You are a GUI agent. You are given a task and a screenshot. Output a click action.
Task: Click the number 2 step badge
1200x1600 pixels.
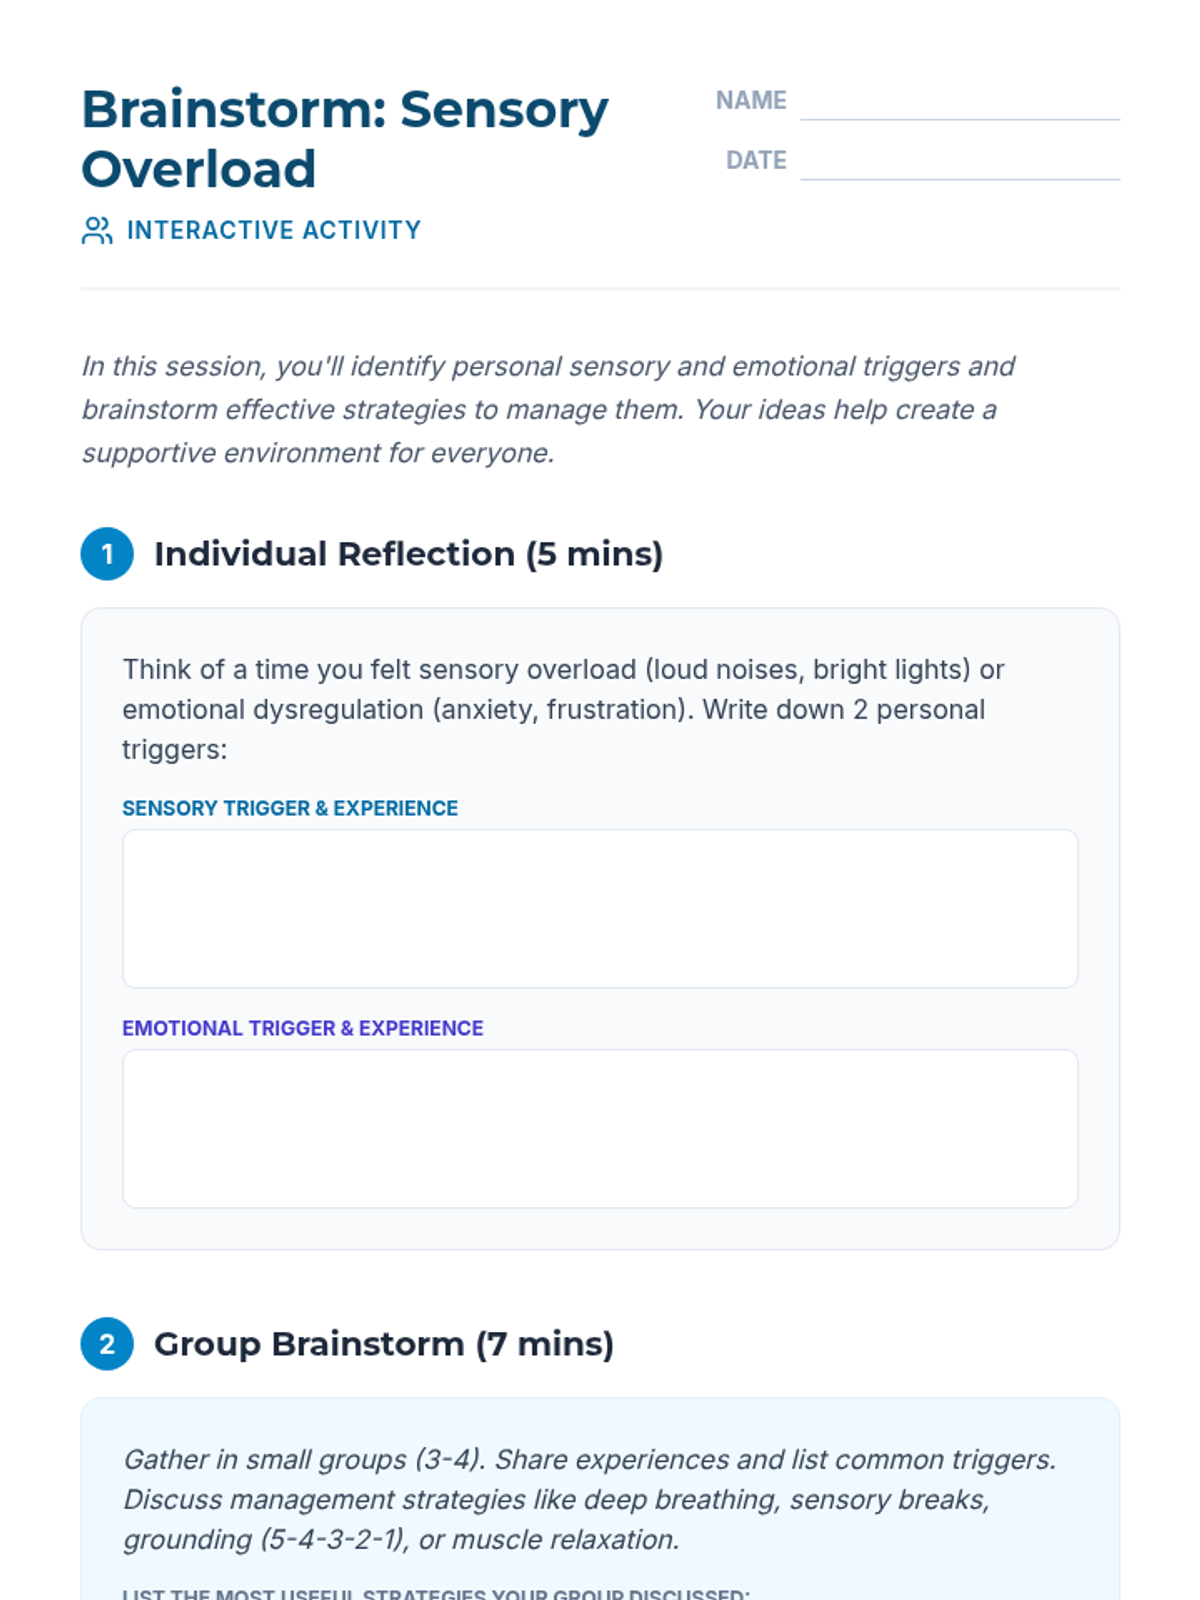coord(107,1344)
